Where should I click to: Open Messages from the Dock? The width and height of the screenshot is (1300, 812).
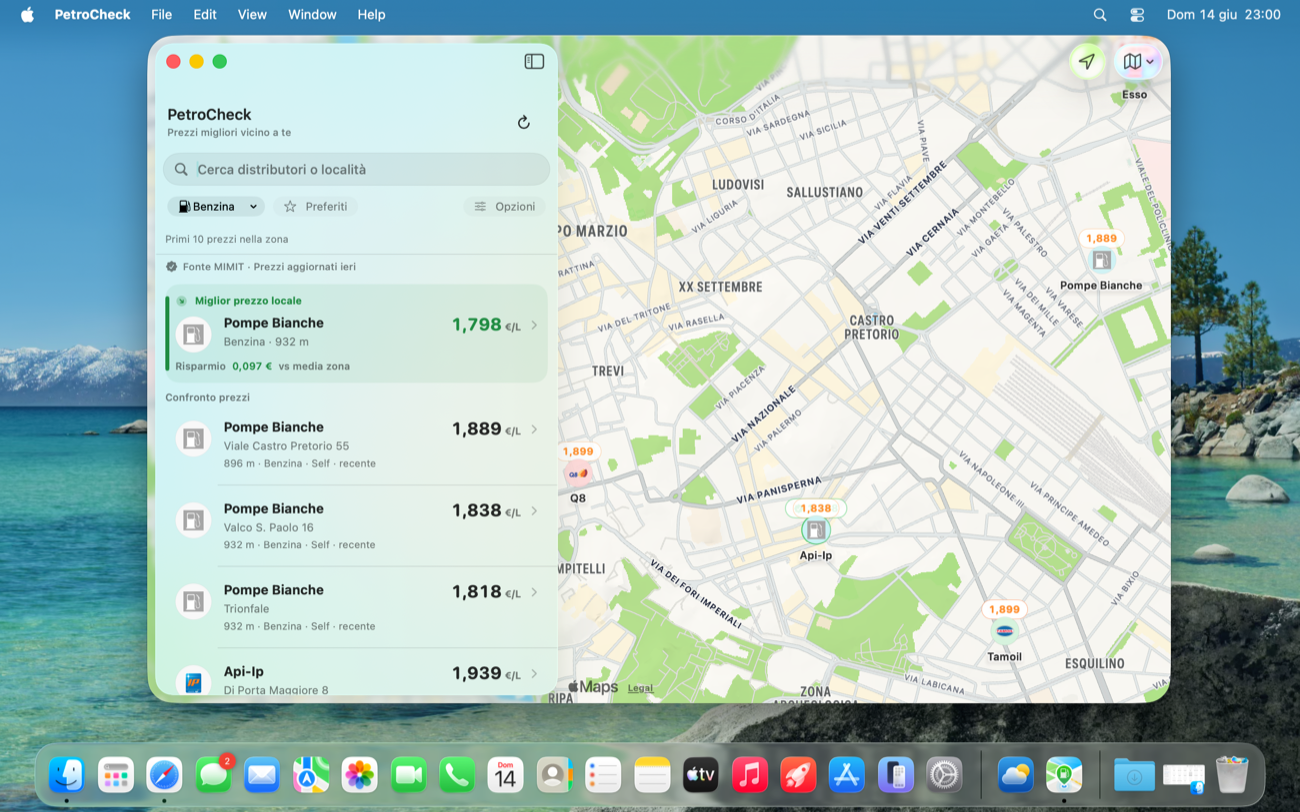pyautogui.click(x=213, y=775)
